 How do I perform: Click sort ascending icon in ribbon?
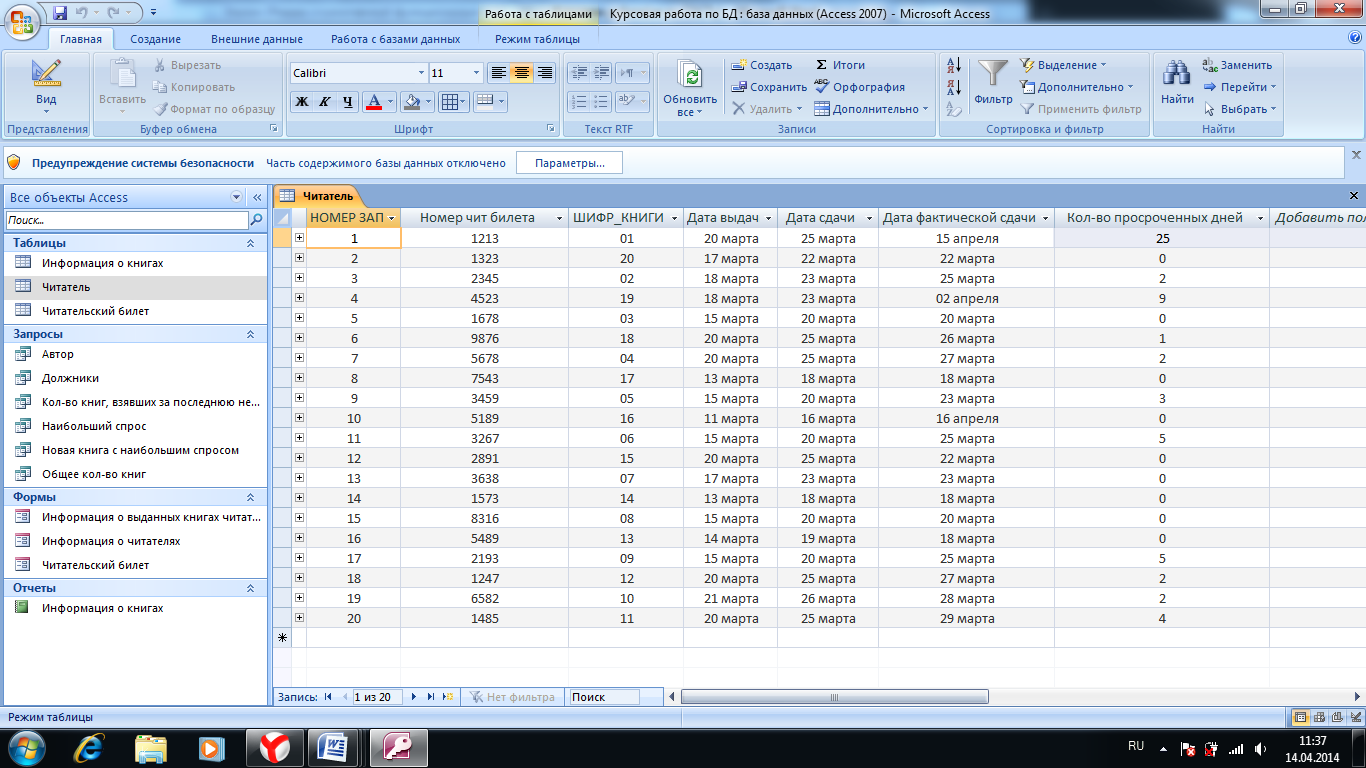point(954,65)
